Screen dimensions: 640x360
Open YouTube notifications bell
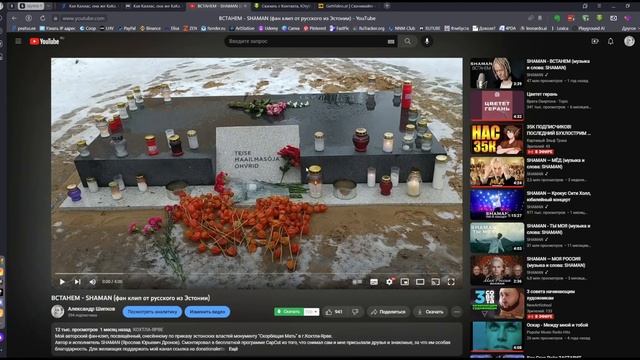[x=611, y=41]
